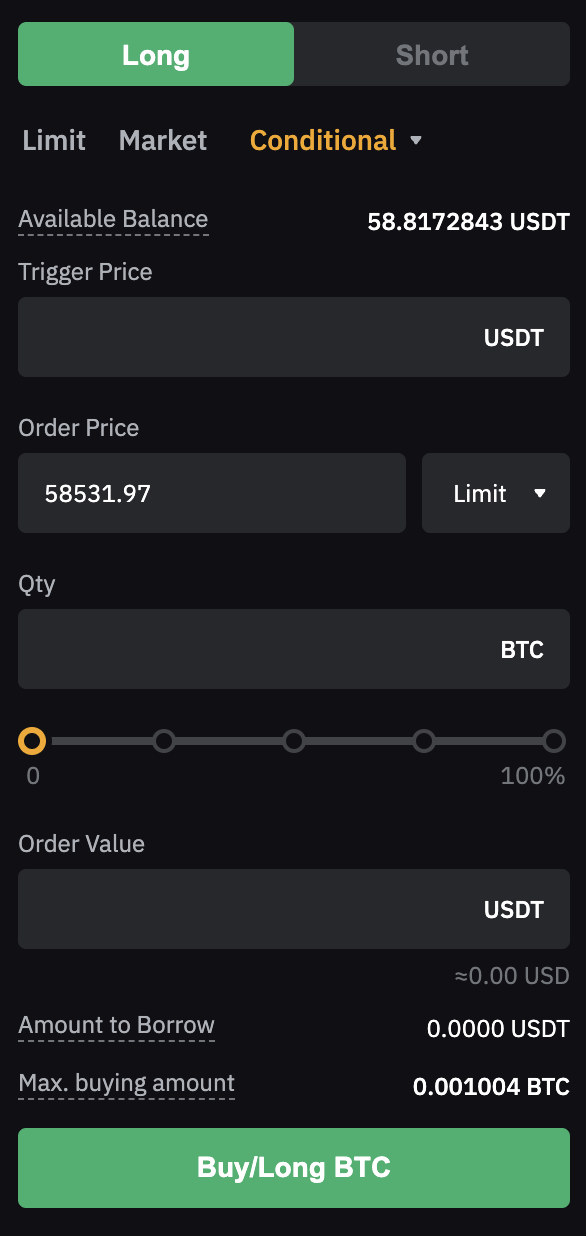Click the Max. buying amount label

point(126,1083)
